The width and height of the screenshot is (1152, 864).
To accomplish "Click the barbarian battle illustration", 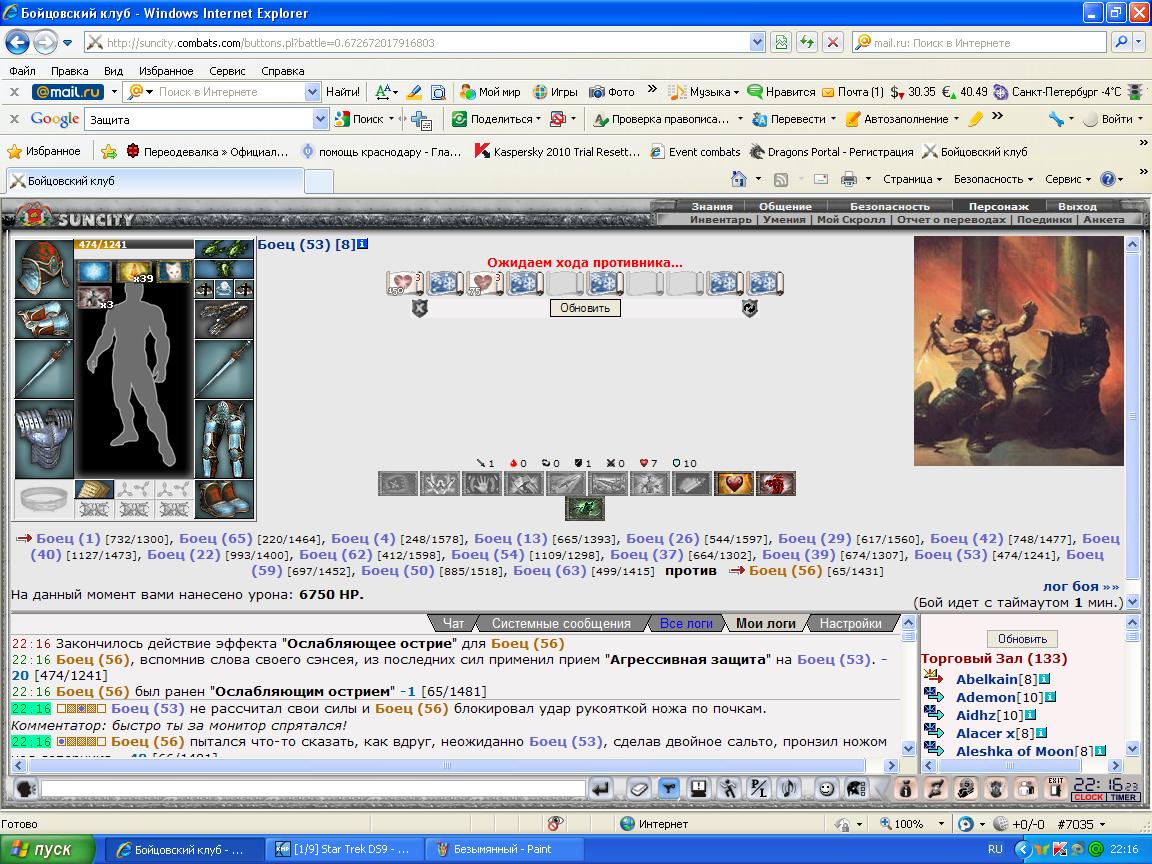I will tap(1018, 350).
